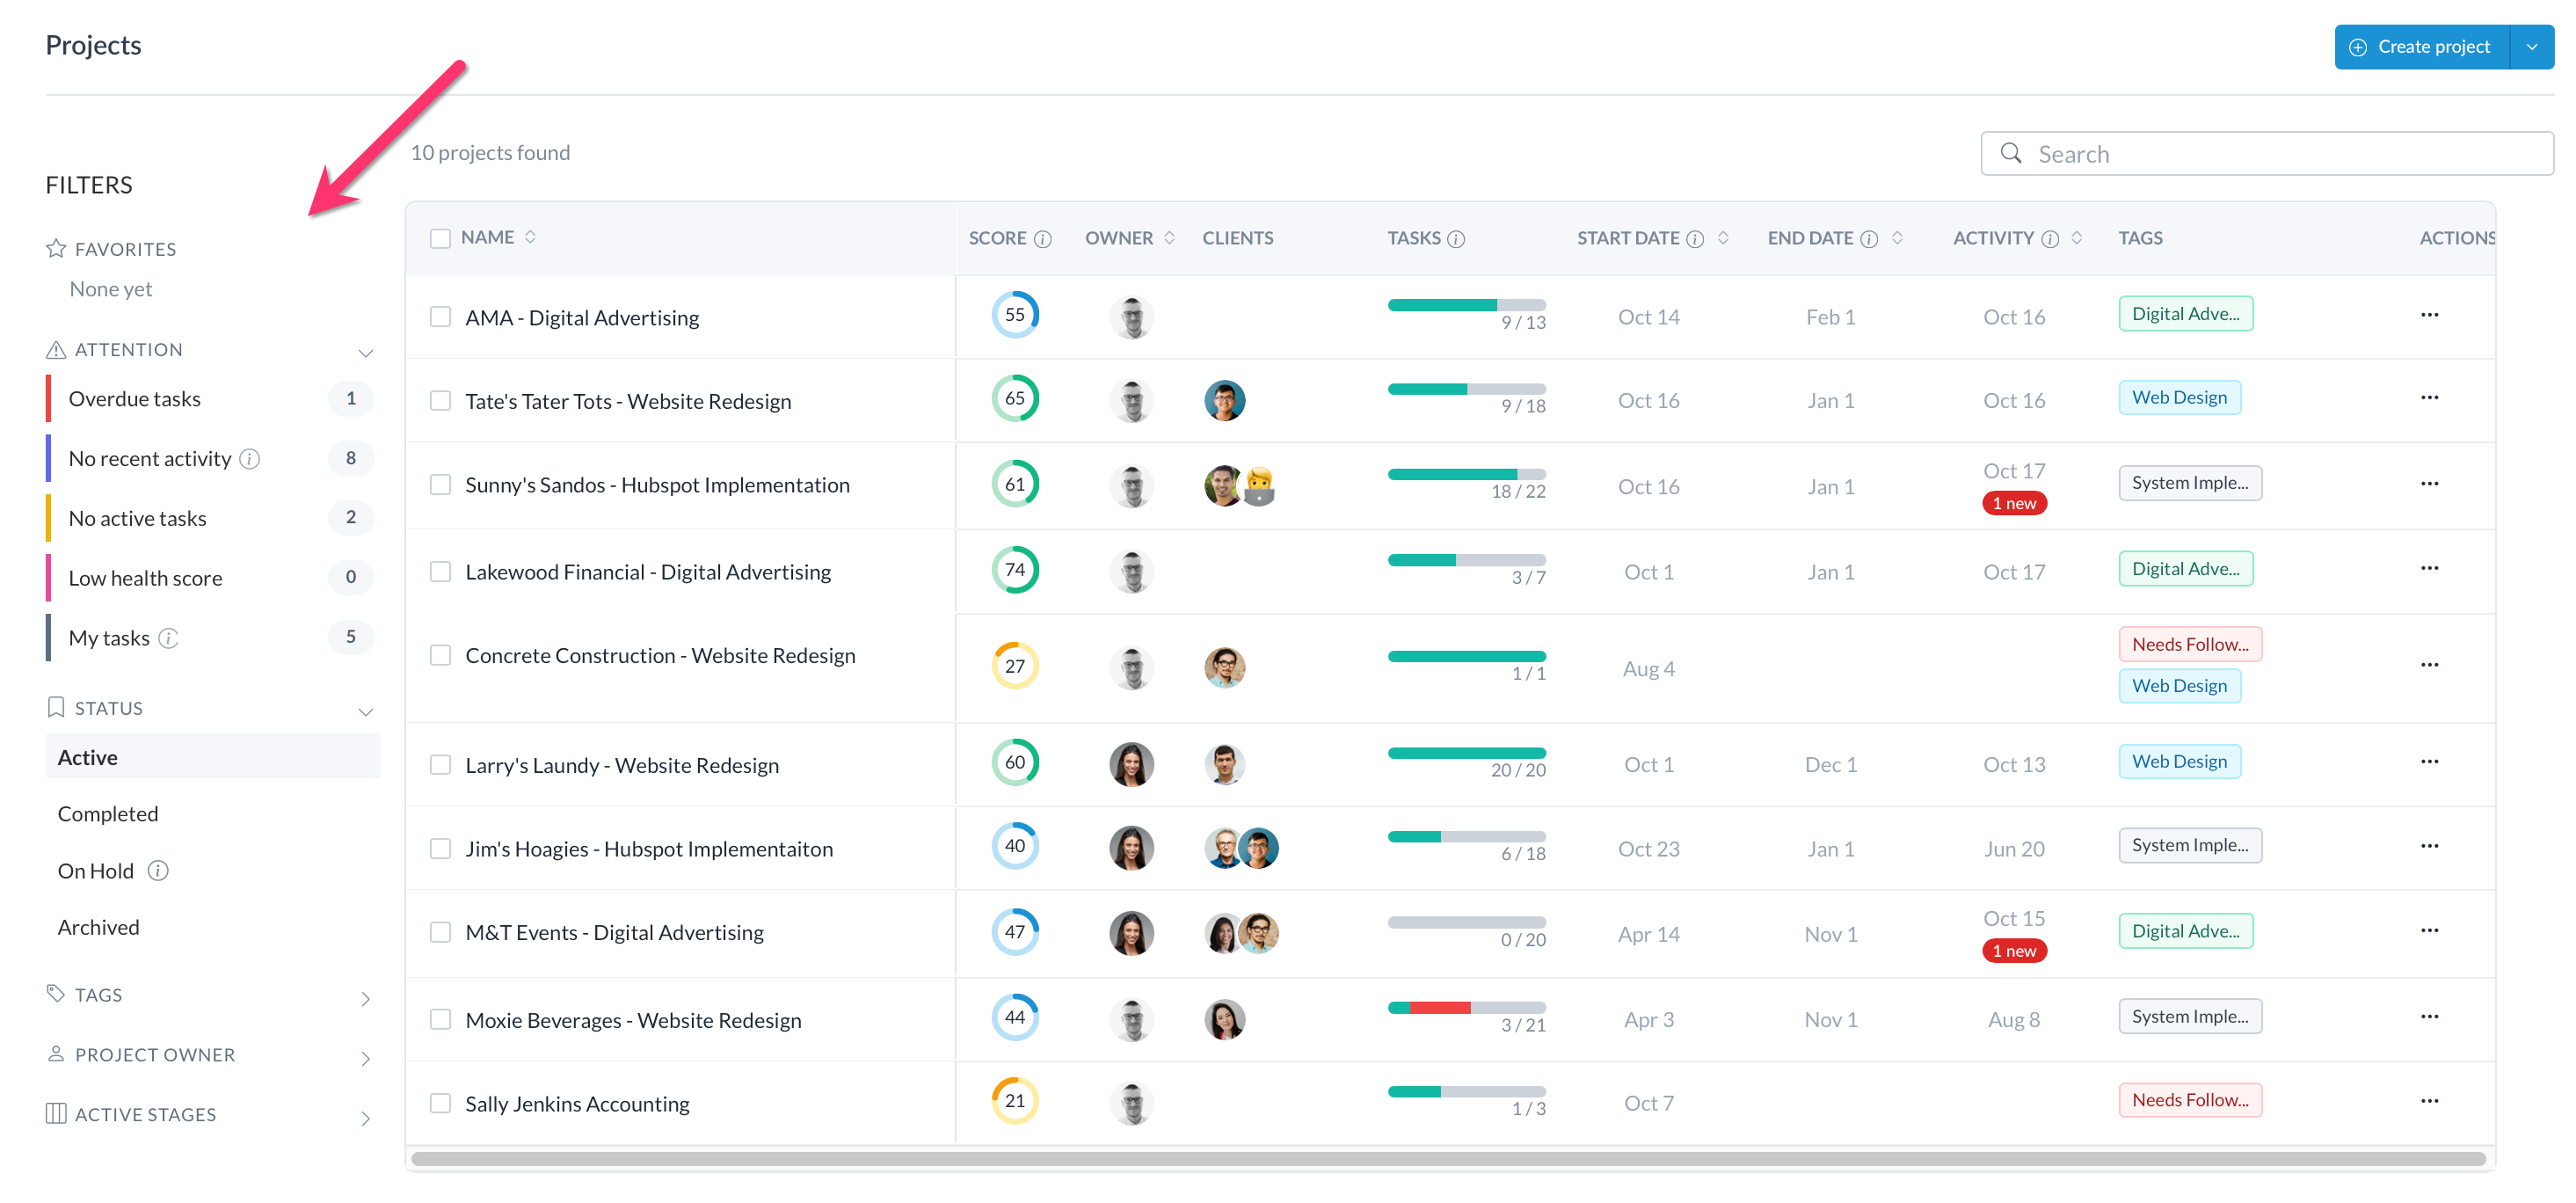Click the Search projects input field

2280,154
